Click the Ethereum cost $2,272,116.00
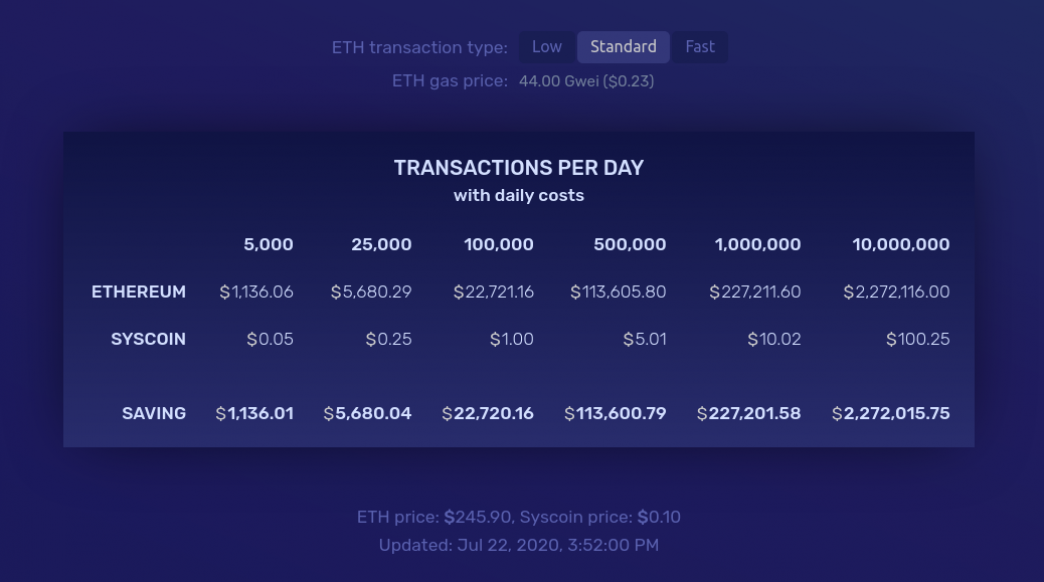The image size is (1044, 582). [896, 292]
